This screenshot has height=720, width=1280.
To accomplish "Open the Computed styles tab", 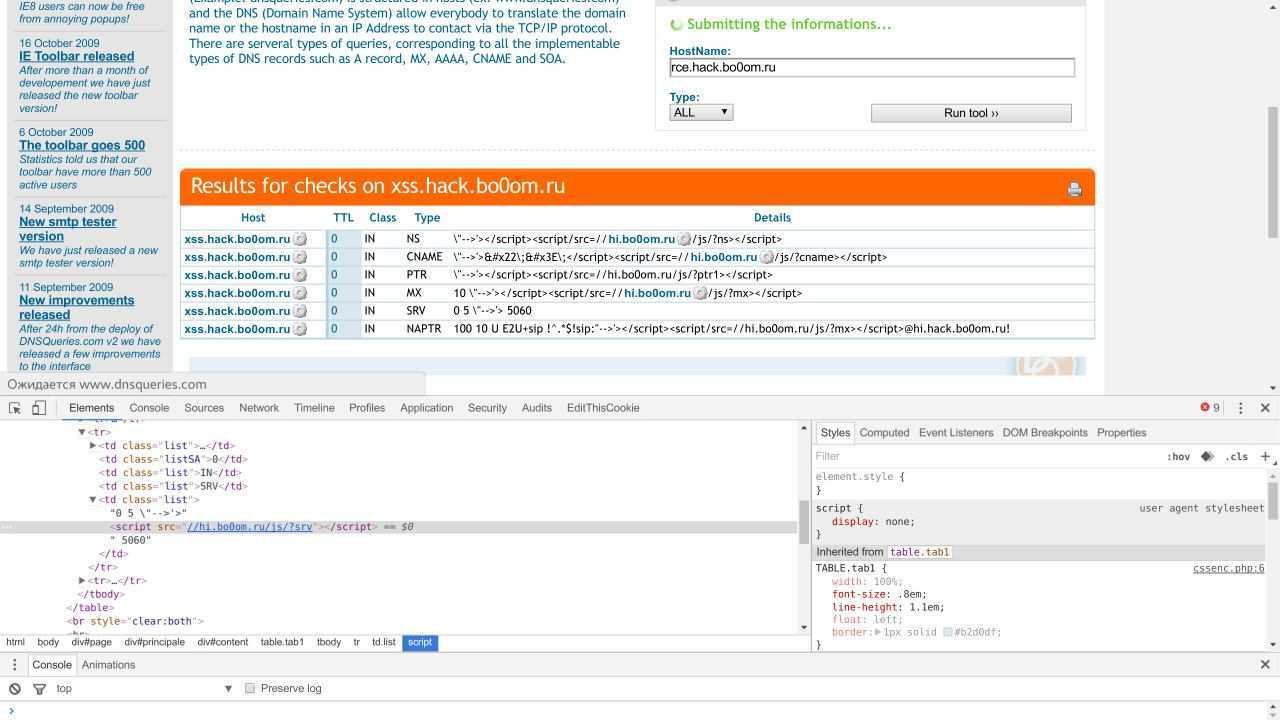I will (884, 433).
